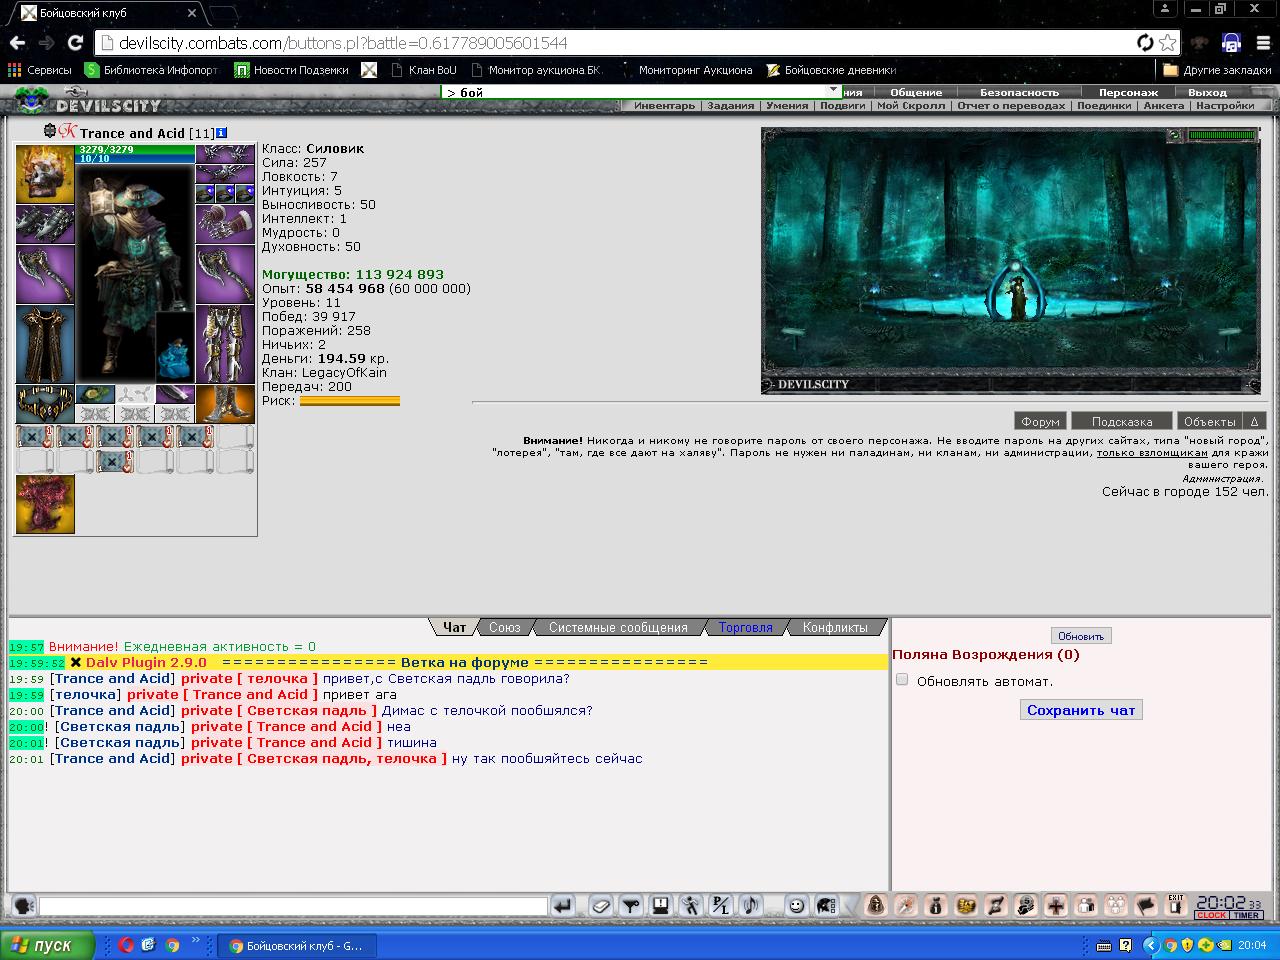1280x960 pixels.
Task: Click the Сохранить чат button
Action: tap(1081, 710)
